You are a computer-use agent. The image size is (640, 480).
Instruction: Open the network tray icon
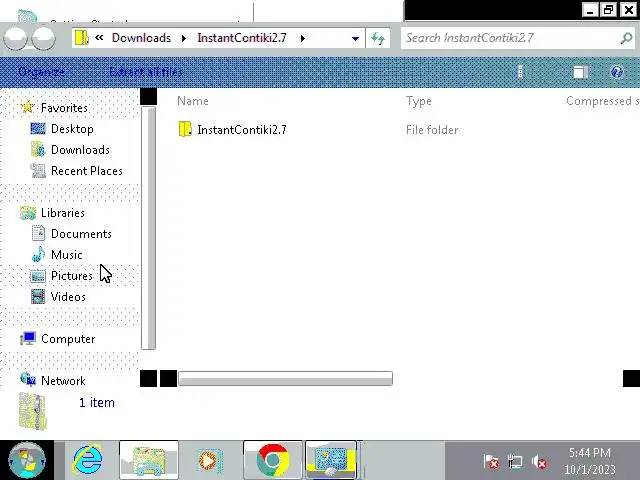tap(515, 462)
